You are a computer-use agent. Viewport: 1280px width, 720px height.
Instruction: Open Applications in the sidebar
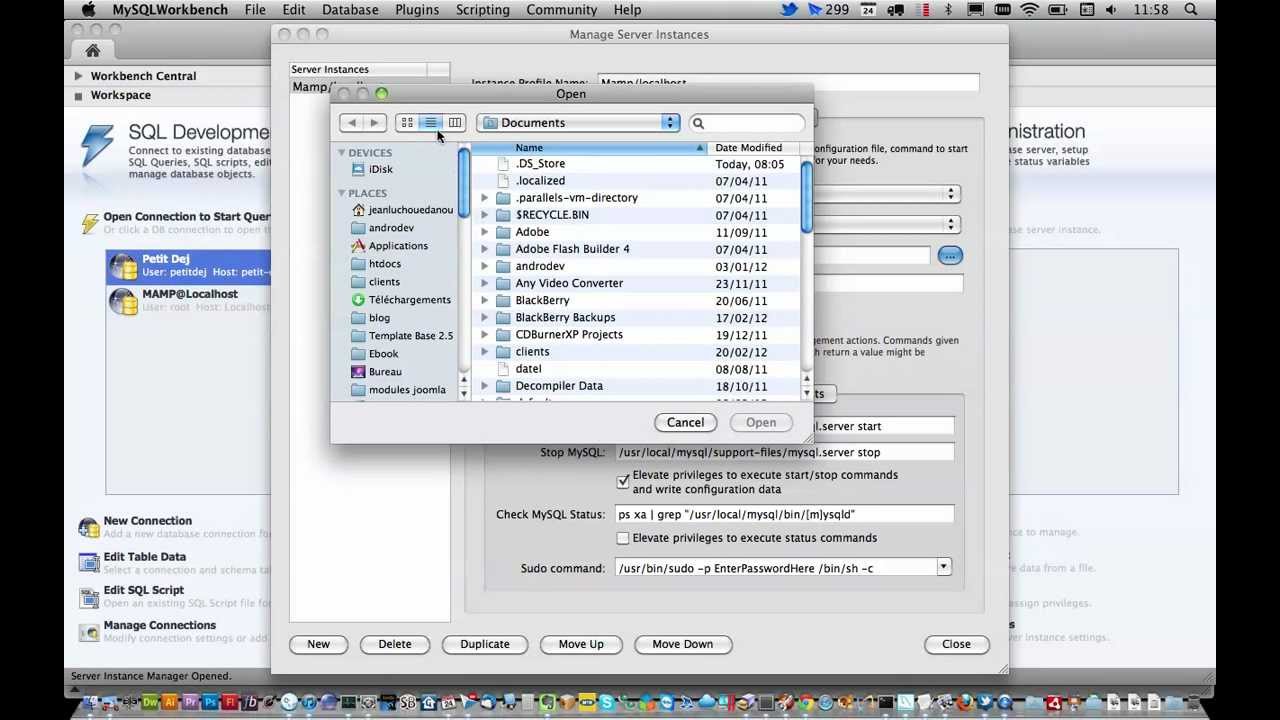pos(390,246)
